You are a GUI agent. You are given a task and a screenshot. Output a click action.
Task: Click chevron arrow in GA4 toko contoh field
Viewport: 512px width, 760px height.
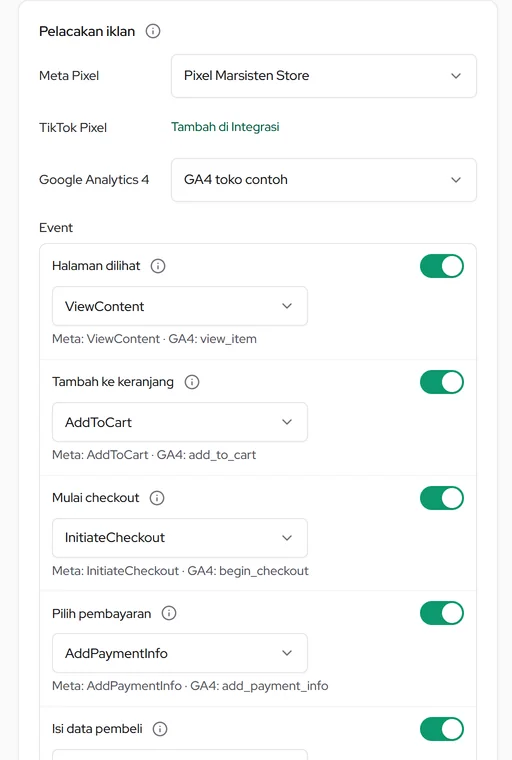coord(456,180)
